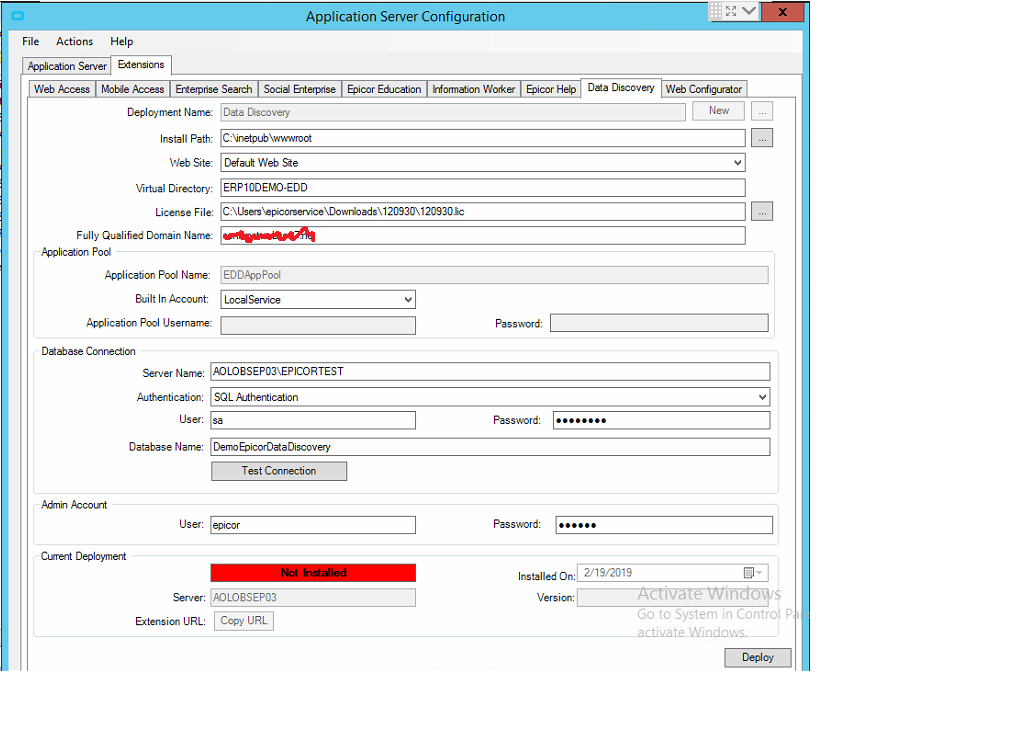Open the calendar icon in Installed On
Viewport: 1019px width, 734px height.
pyautogui.click(x=751, y=573)
